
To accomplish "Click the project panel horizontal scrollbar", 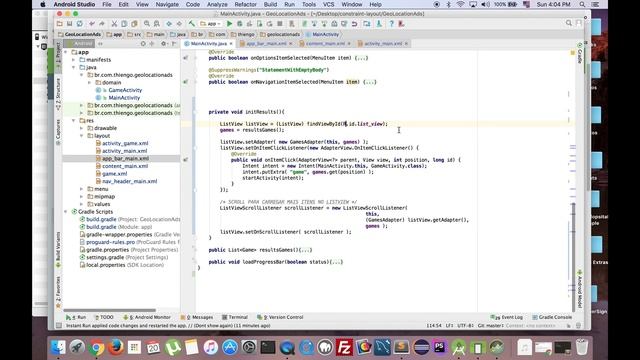I will pyautogui.click(x=109, y=310).
